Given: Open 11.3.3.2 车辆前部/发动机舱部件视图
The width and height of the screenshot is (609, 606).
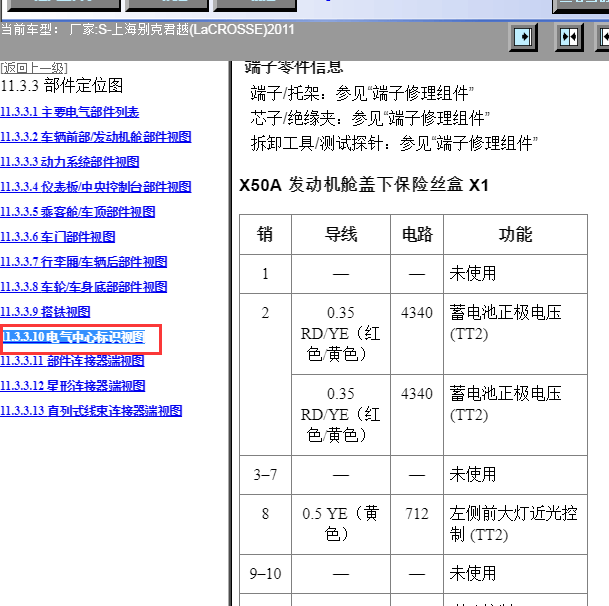Looking at the screenshot, I should coord(96,137).
